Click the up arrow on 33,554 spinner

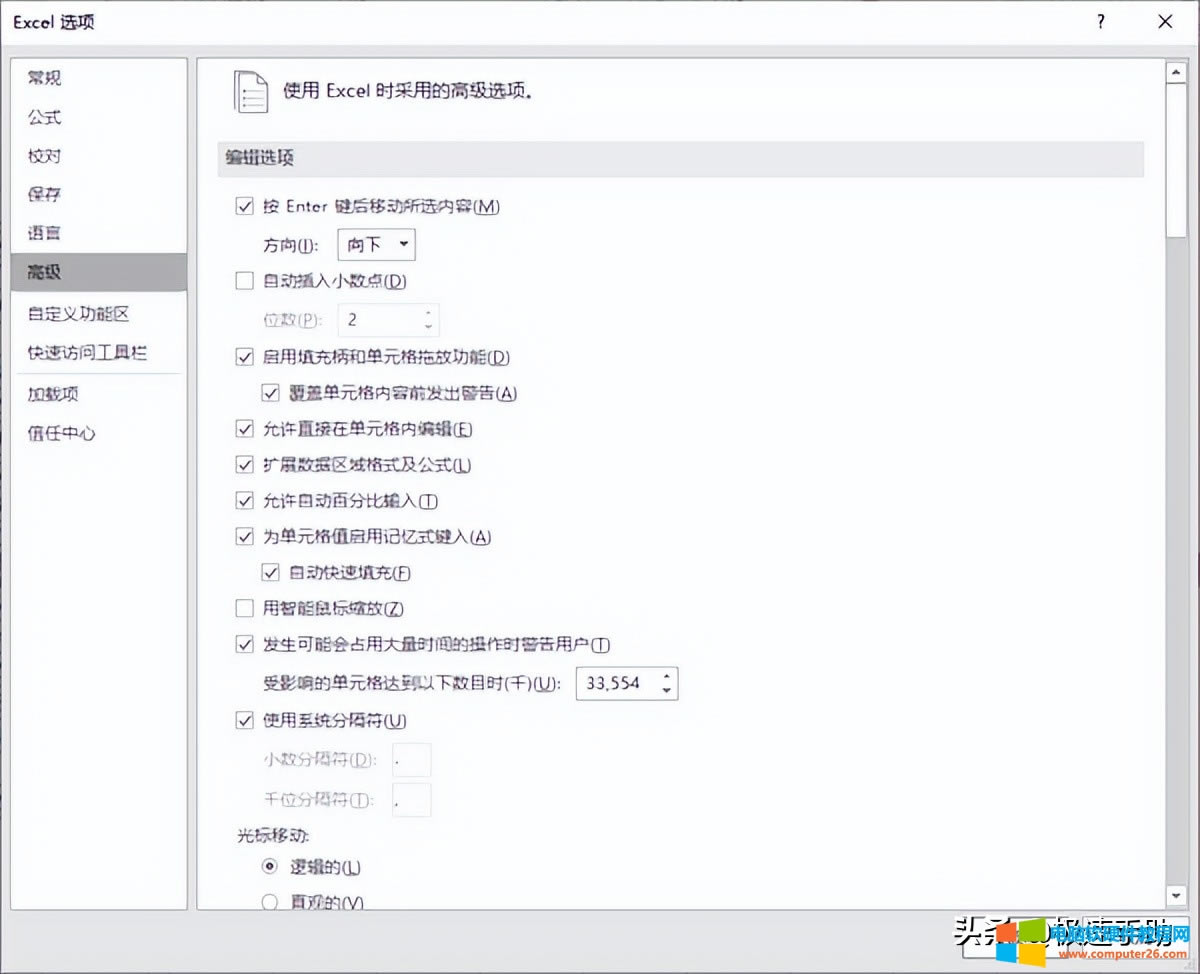[666, 677]
